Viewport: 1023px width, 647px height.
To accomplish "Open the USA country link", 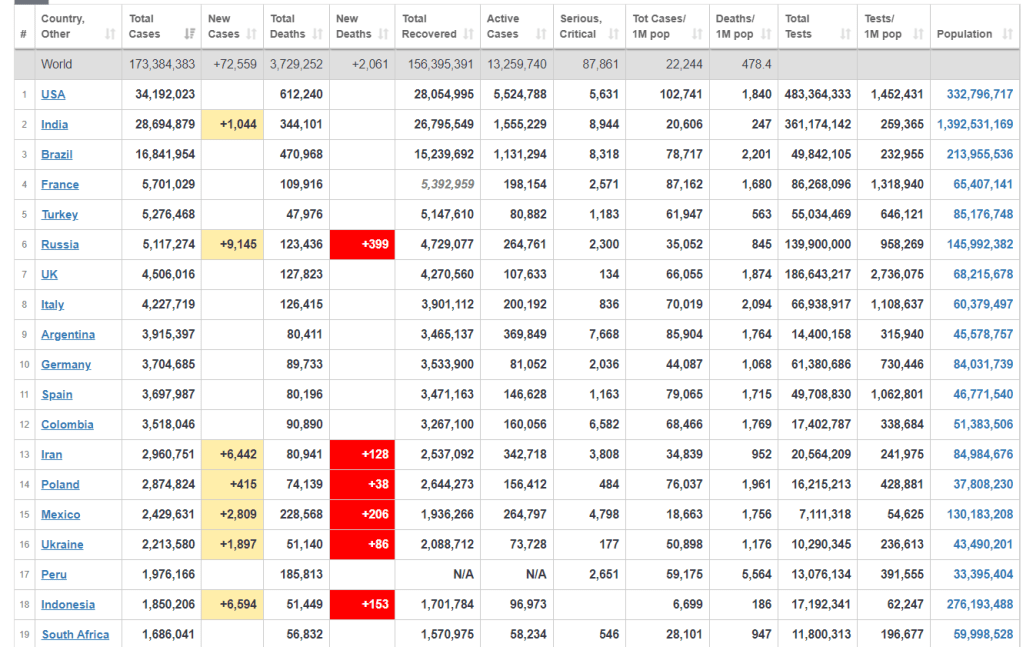I will [53, 95].
